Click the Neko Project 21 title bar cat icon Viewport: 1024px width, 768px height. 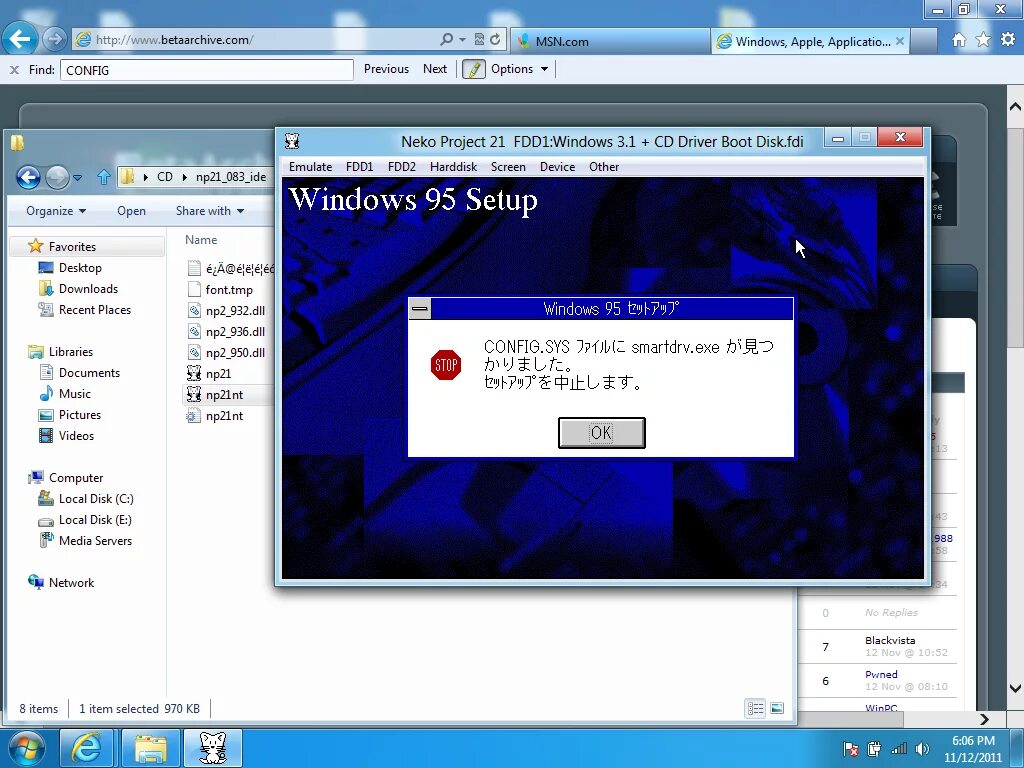292,140
